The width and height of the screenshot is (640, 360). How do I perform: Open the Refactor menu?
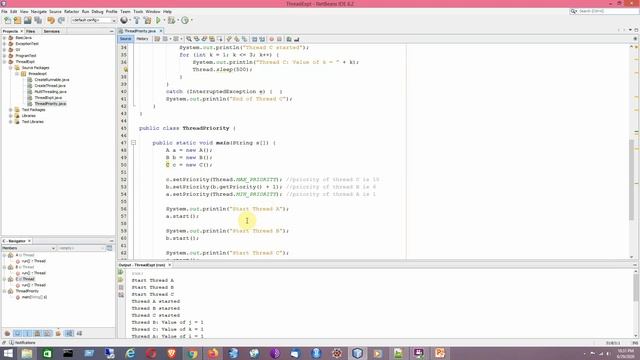[71, 11]
